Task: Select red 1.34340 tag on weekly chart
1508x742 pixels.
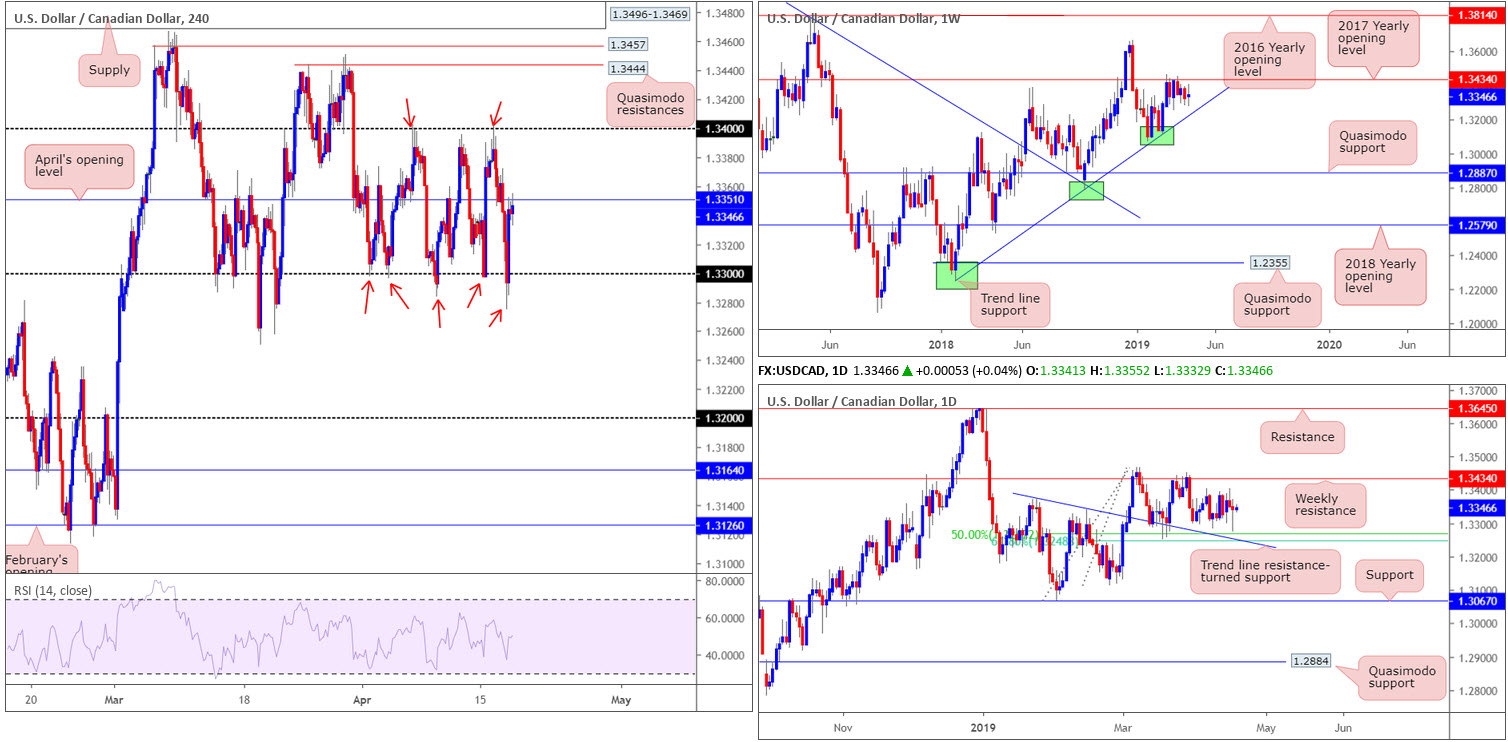Action: point(1478,79)
